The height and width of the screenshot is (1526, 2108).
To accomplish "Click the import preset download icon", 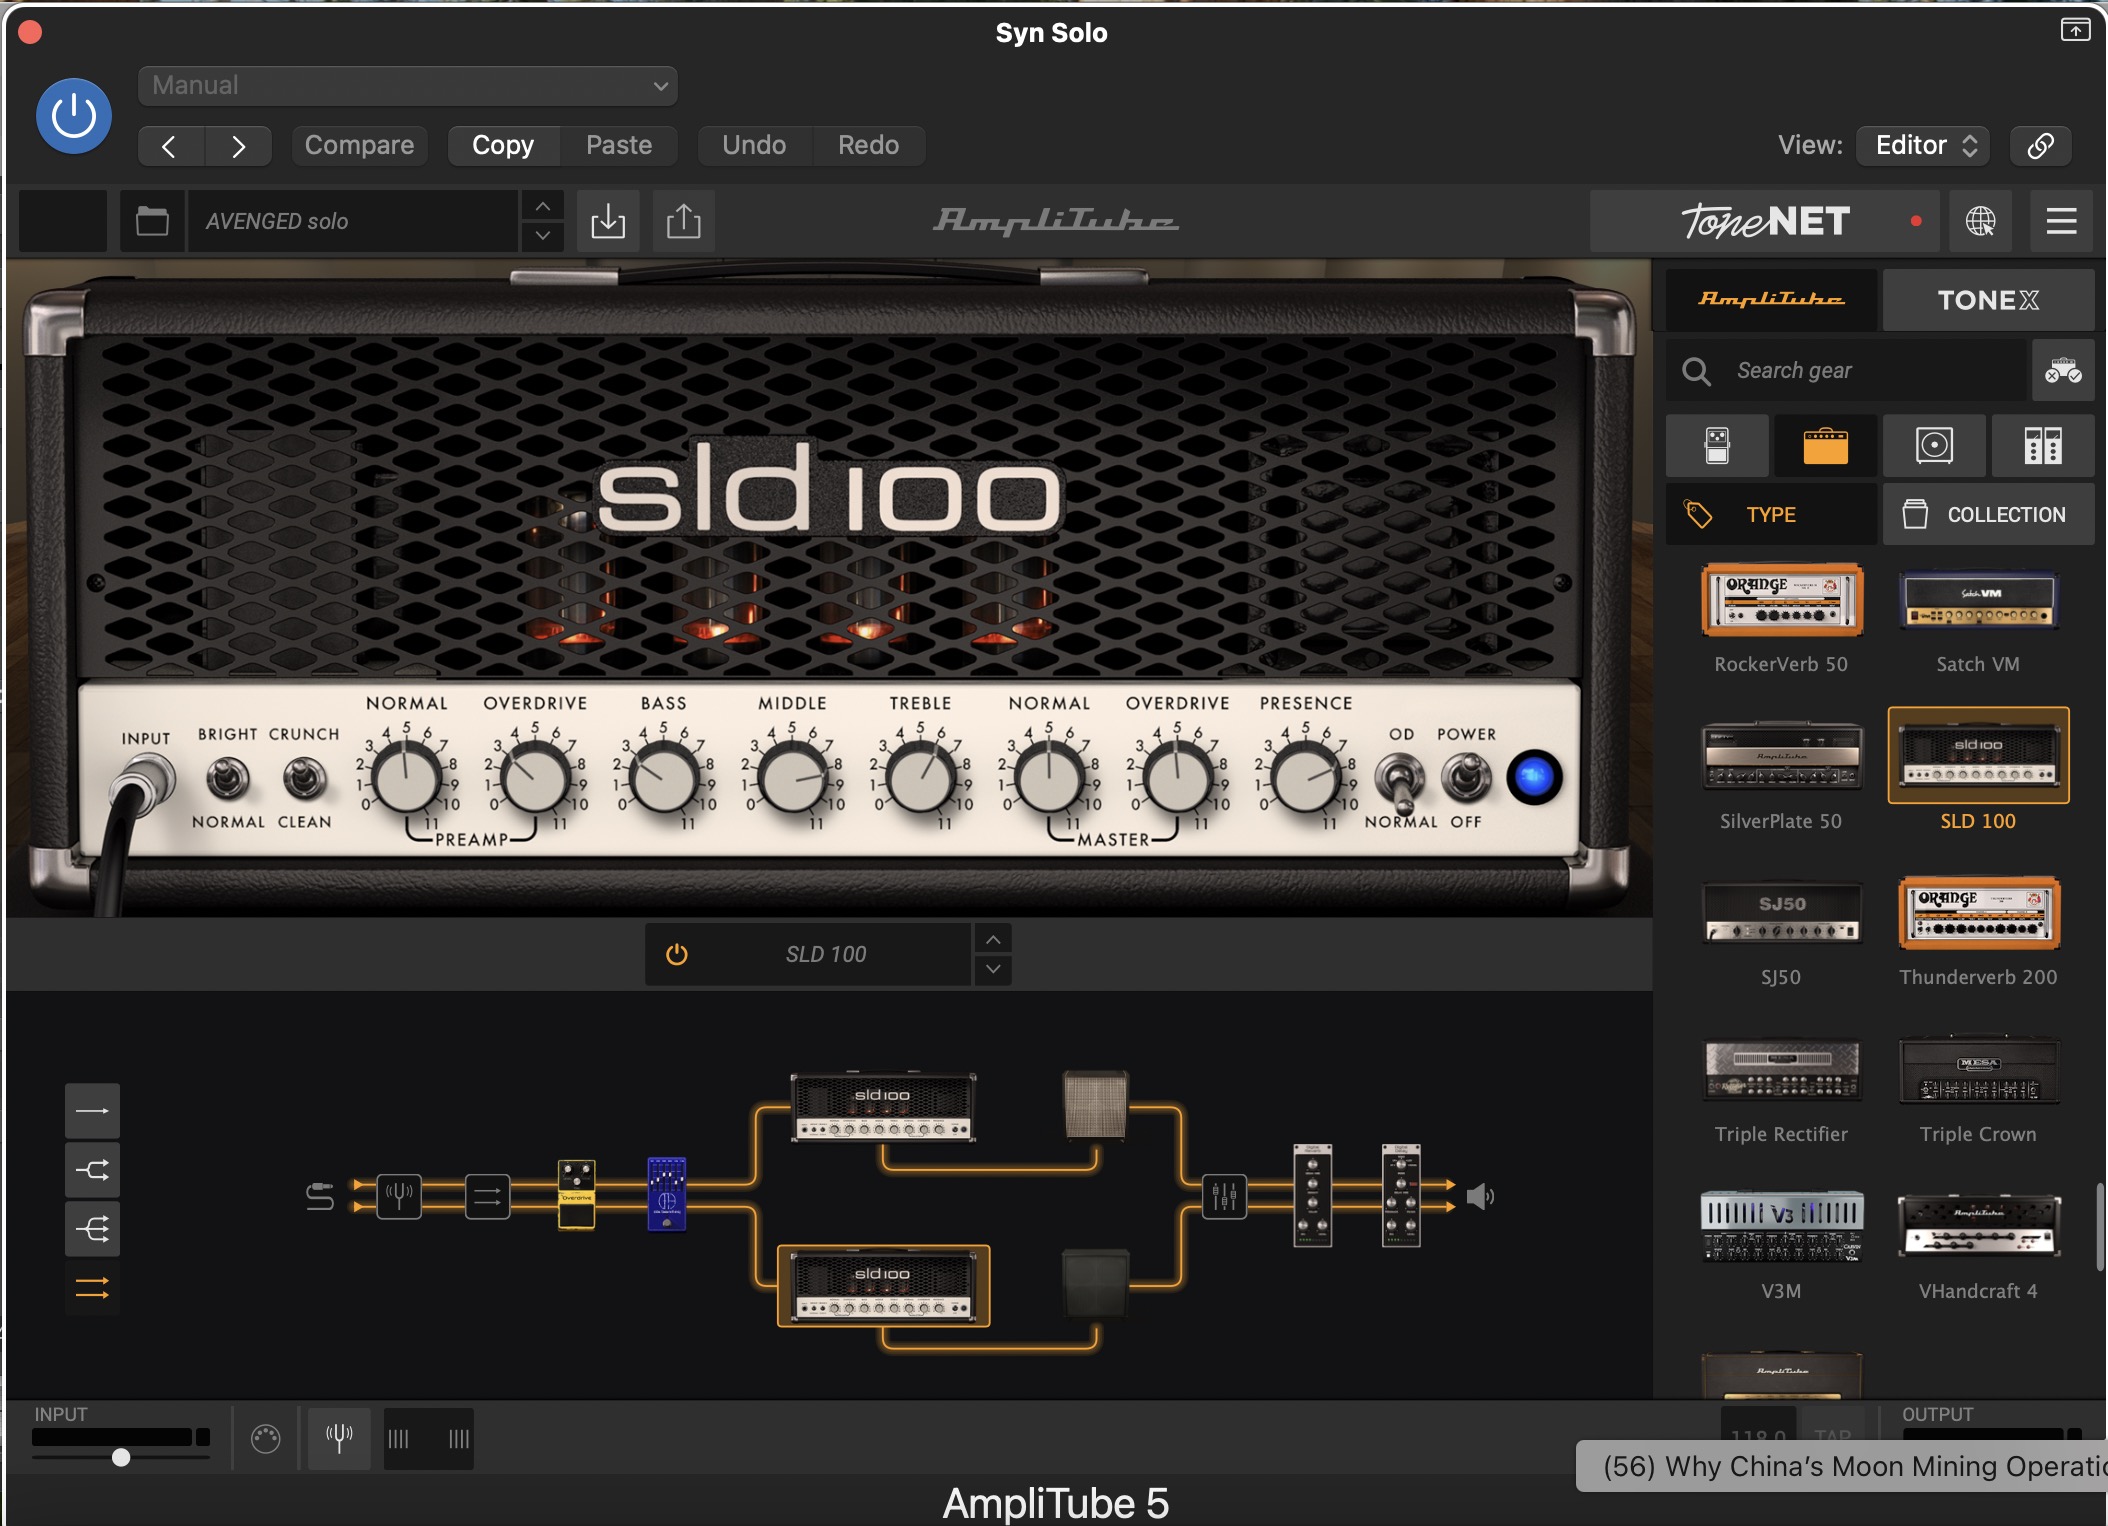I will click(x=608, y=221).
